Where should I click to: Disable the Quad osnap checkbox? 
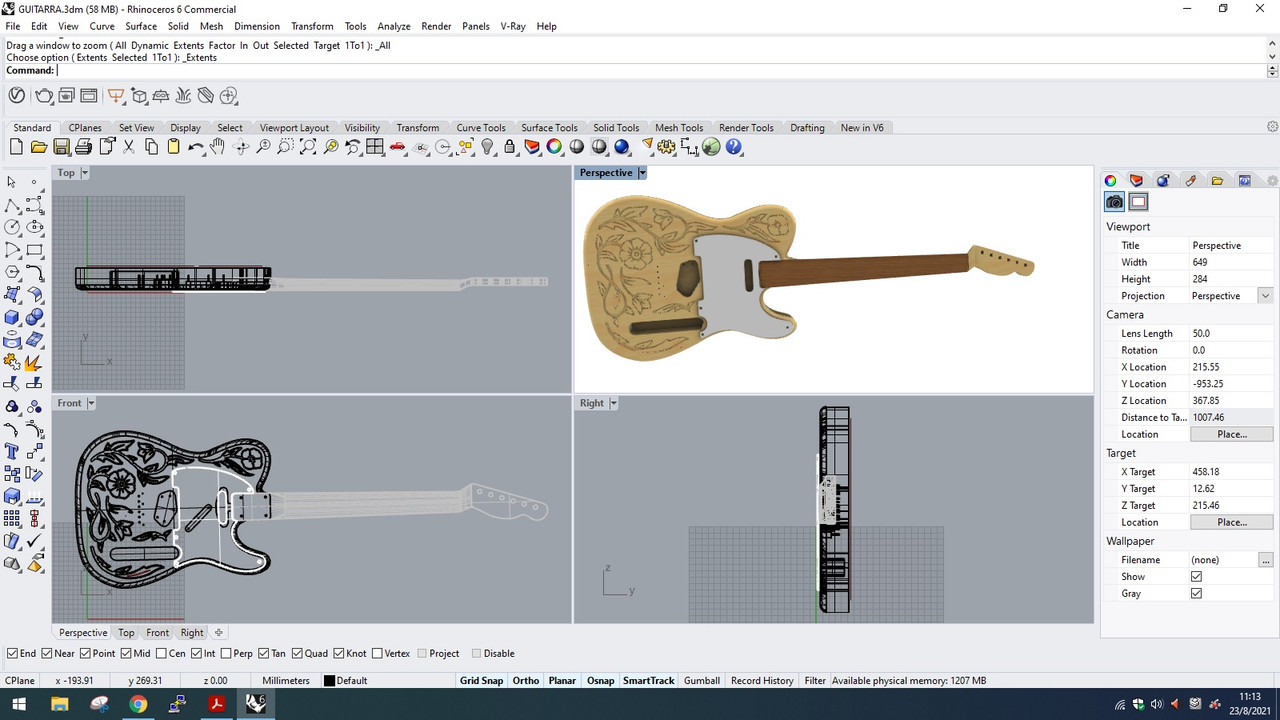tap(297, 653)
